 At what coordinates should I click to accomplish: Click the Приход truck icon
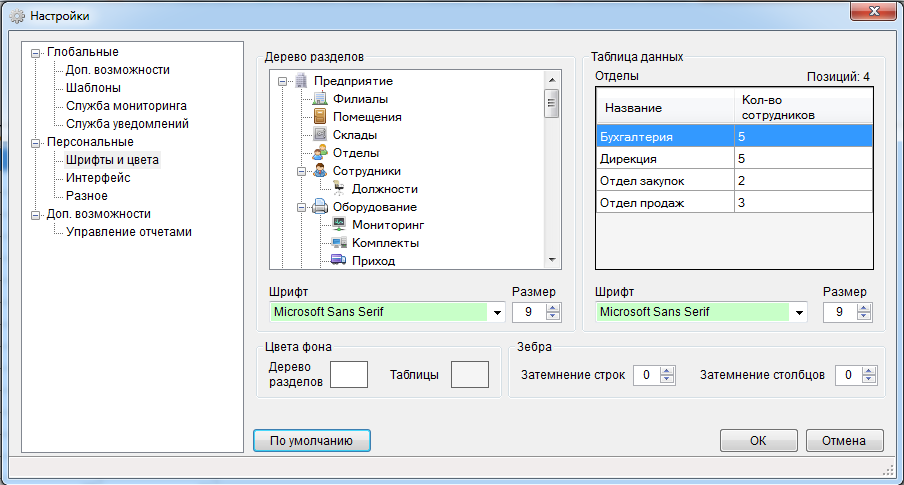[339, 260]
